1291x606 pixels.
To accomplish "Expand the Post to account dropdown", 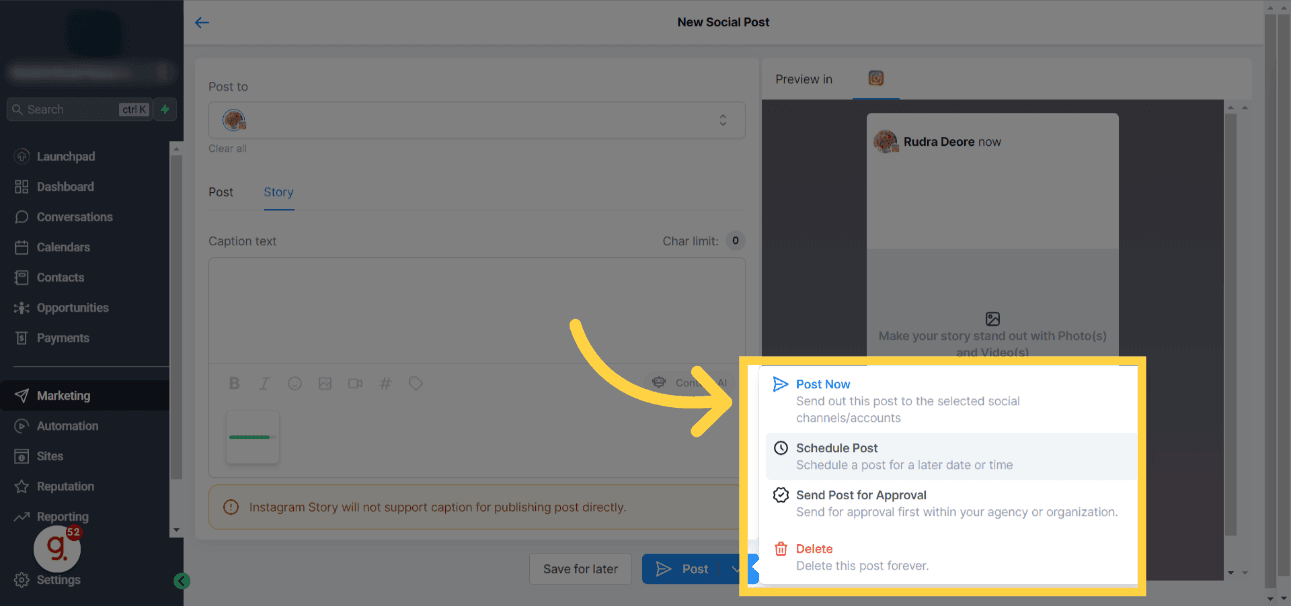I will tap(477, 120).
